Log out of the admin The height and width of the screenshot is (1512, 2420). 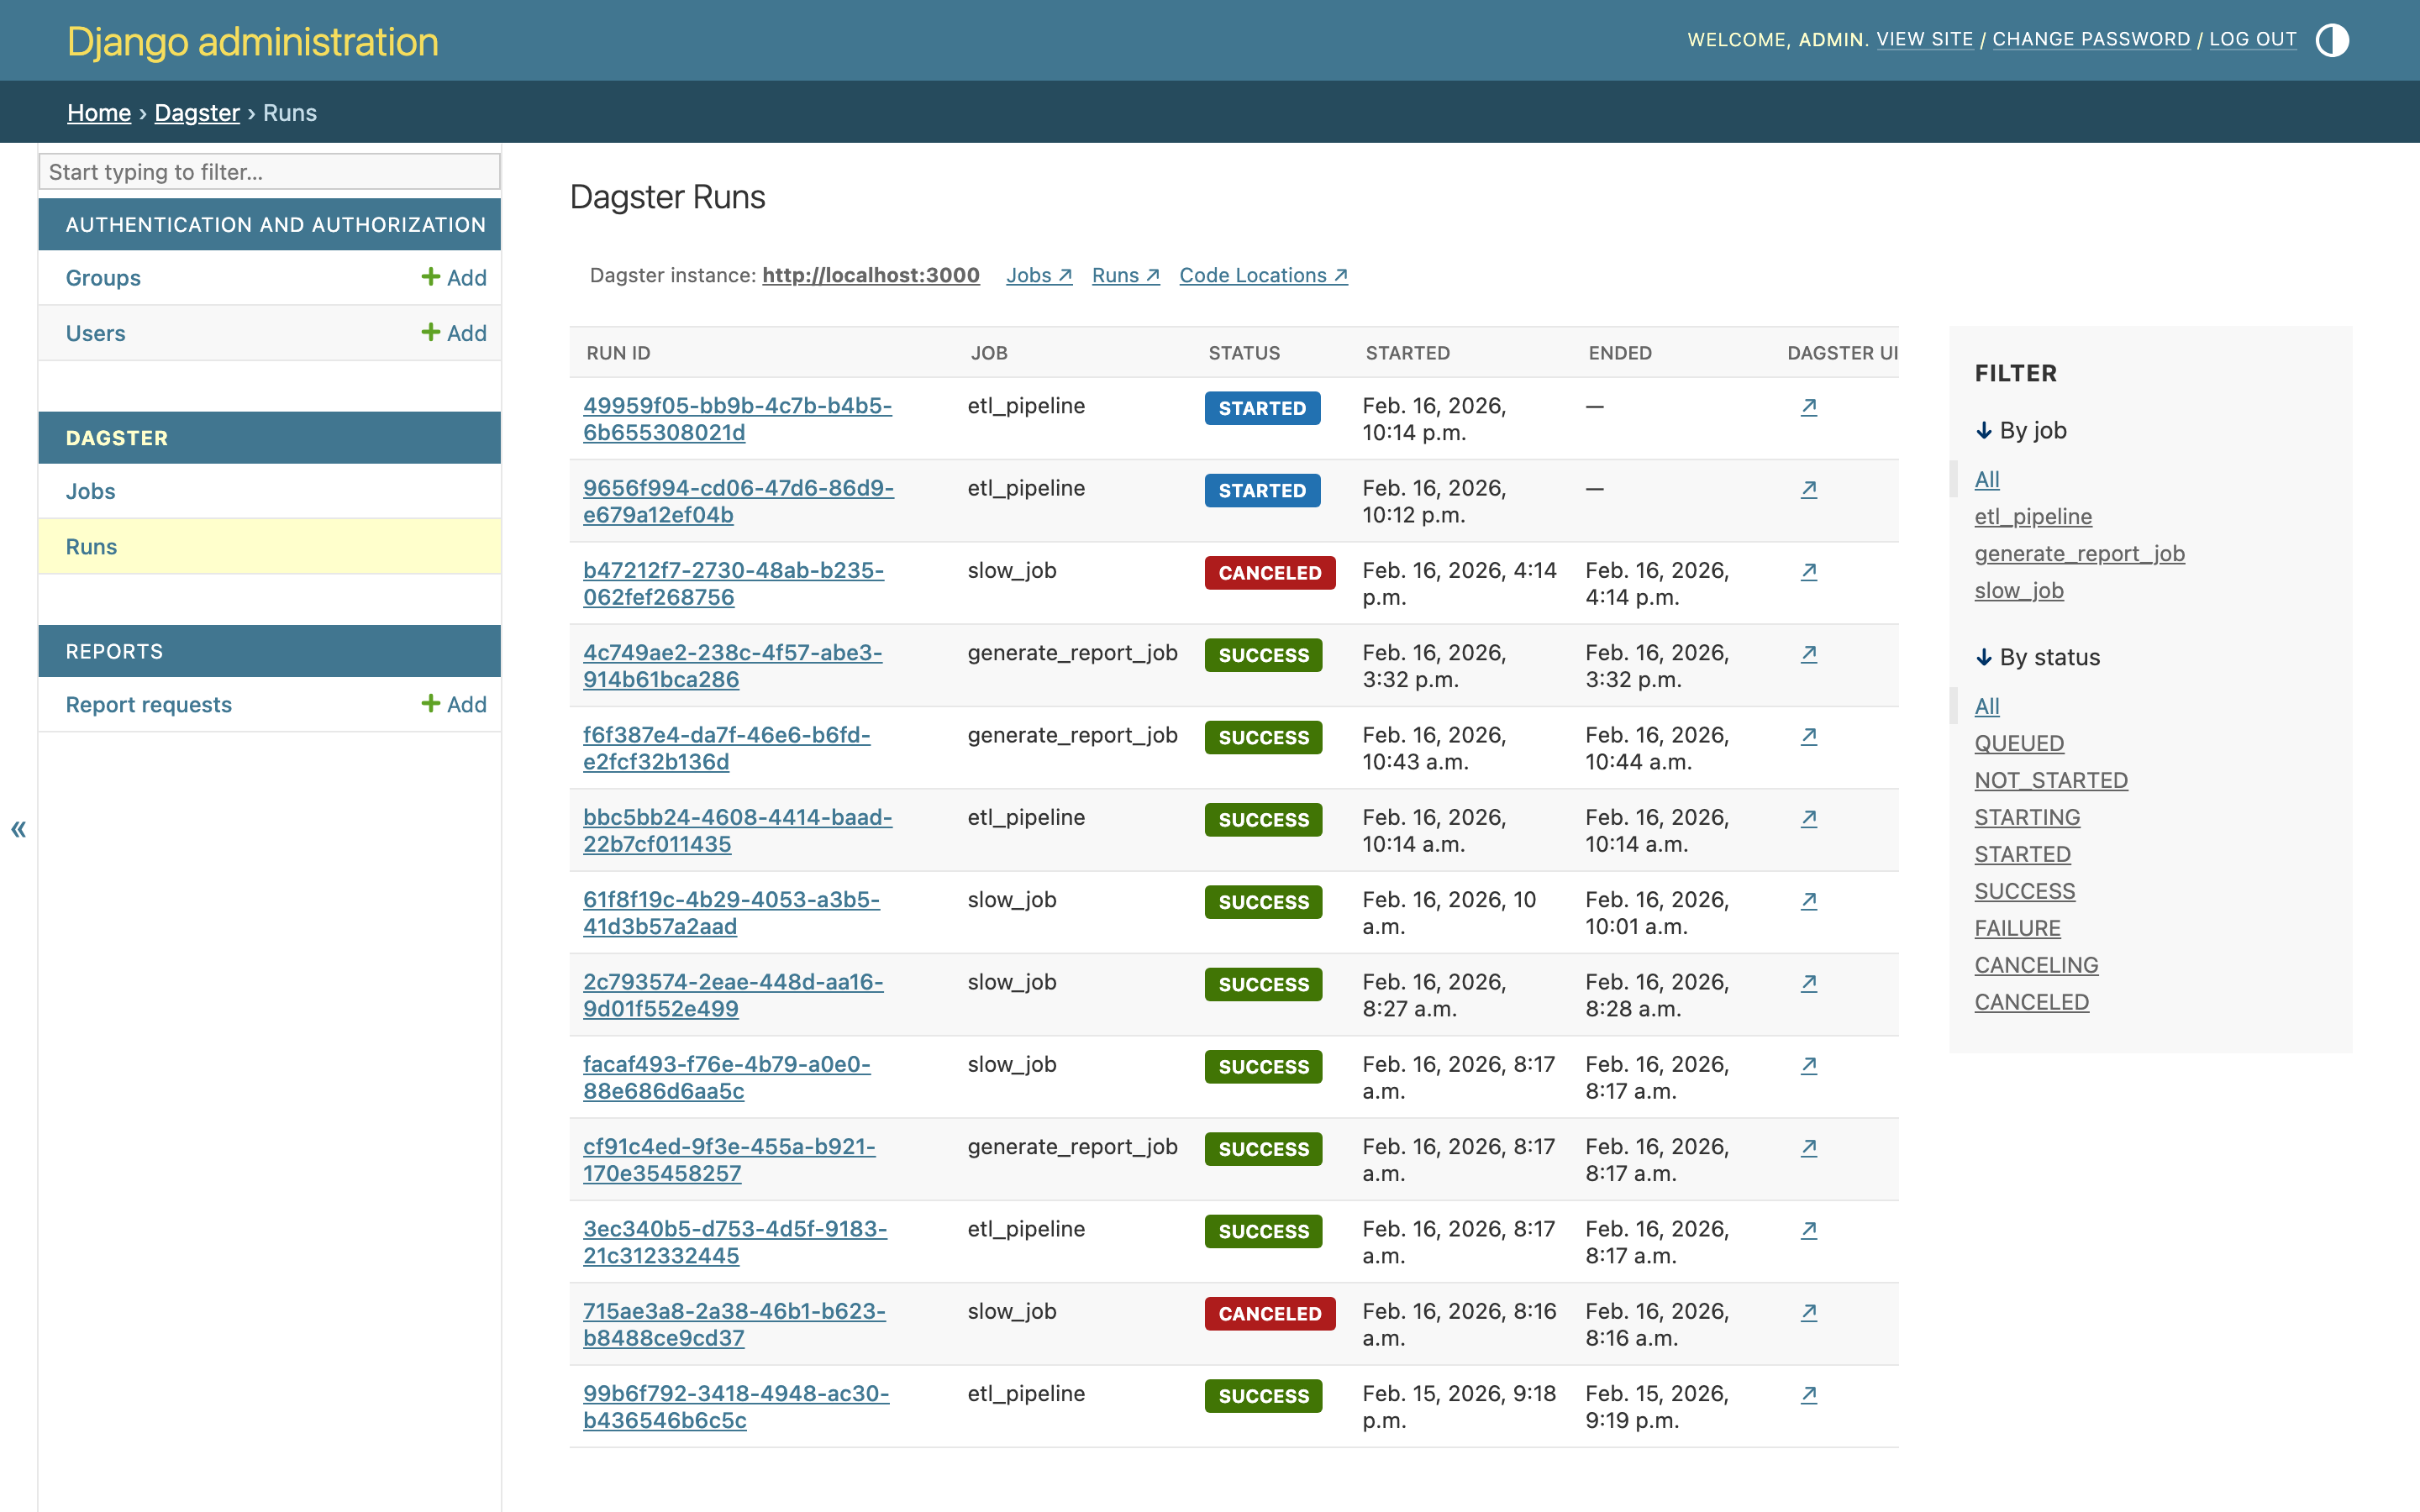pos(2253,39)
